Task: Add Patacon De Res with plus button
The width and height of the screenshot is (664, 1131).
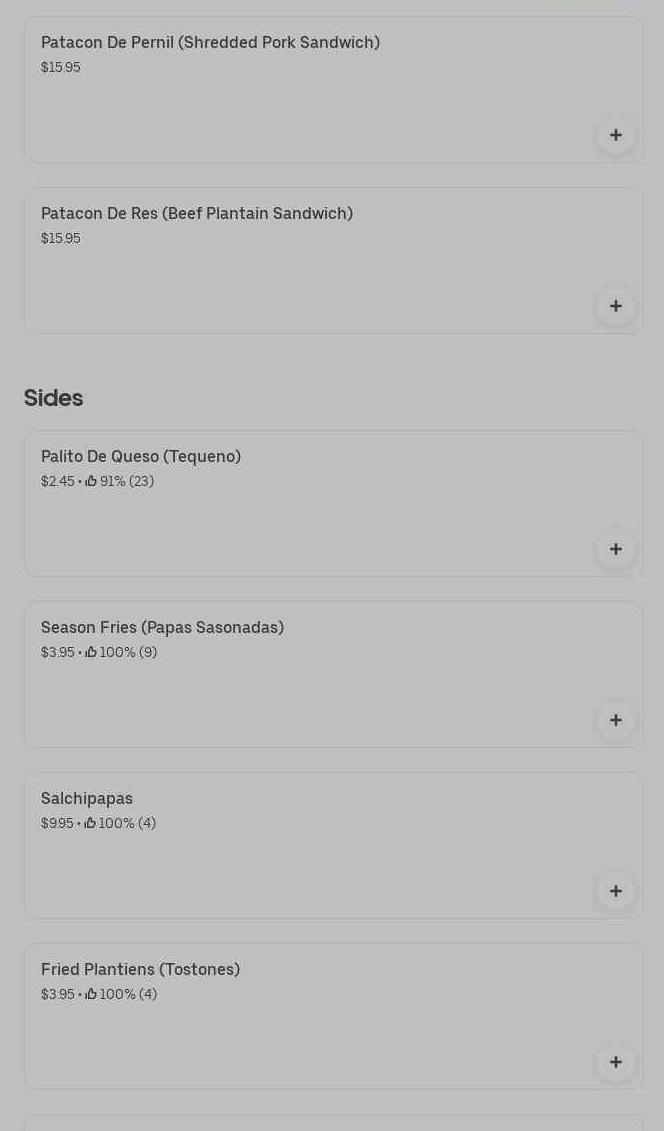Action: coord(616,306)
